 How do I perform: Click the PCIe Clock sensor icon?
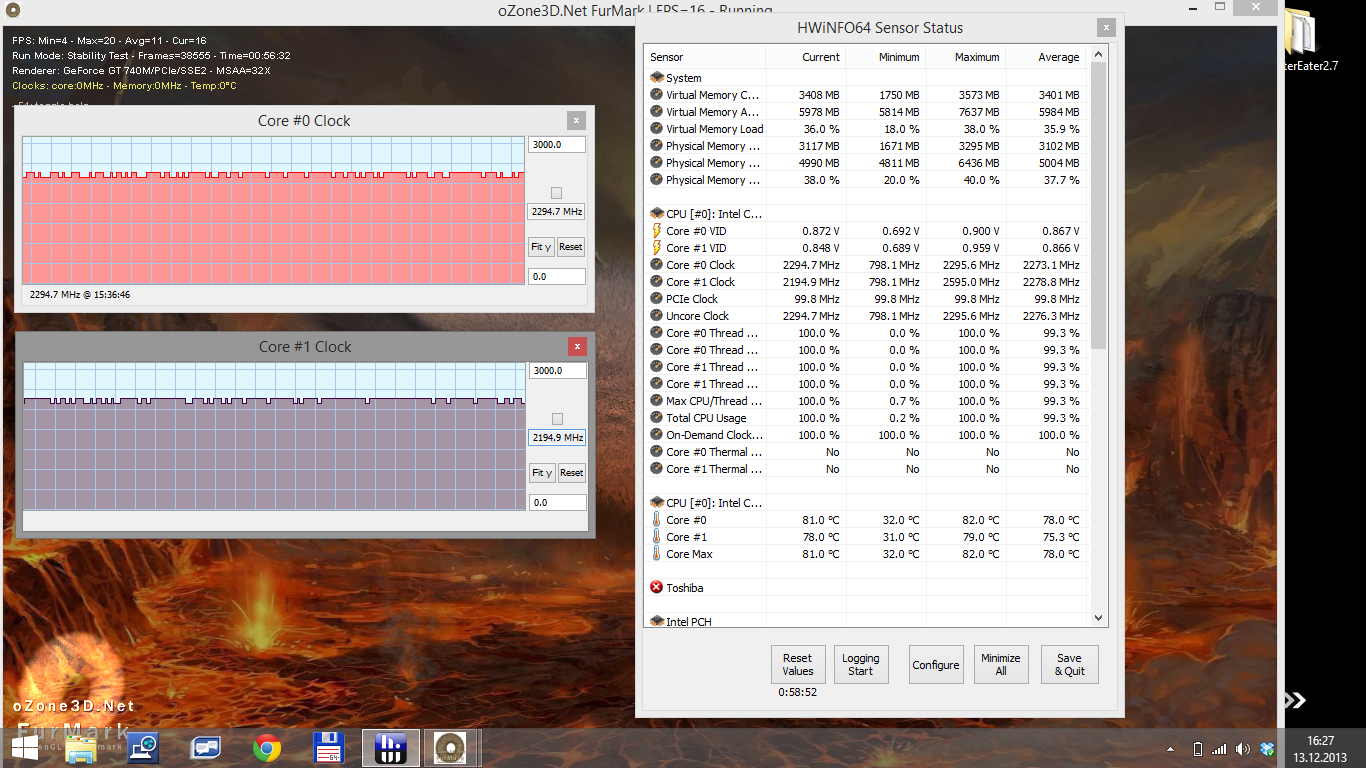click(x=657, y=299)
